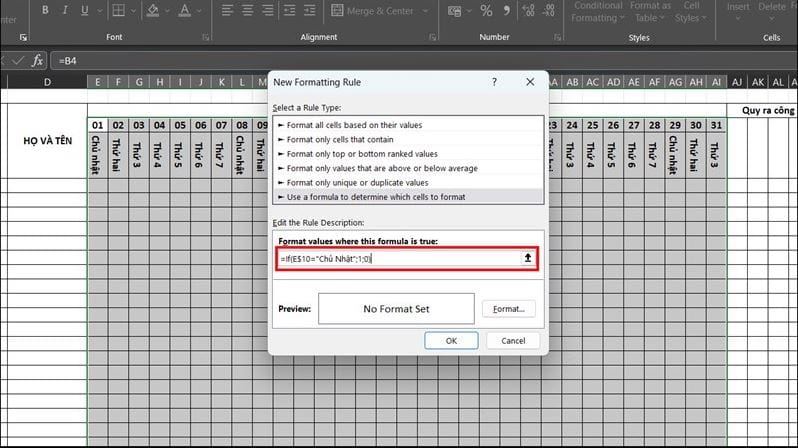The width and height of the screenshot is (798, 448).
Task: Apply Fill Color bucket icon
Action: tap(153, 10)
